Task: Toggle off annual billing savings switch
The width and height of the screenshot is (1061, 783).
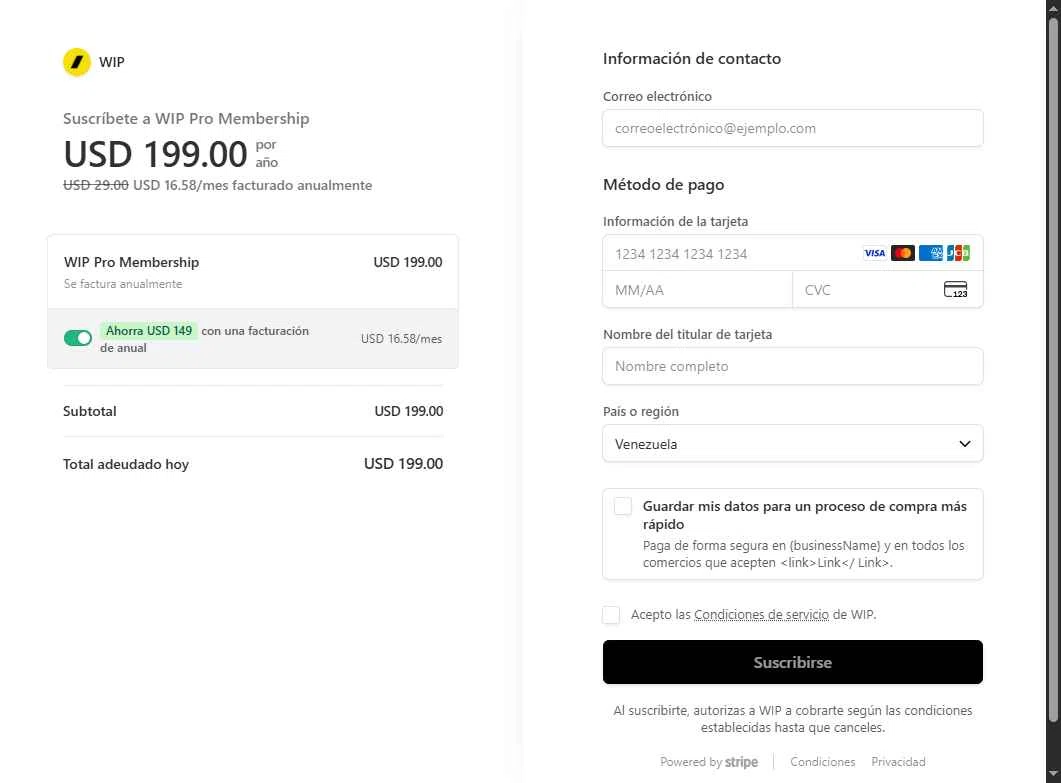Action: (78, 338)
